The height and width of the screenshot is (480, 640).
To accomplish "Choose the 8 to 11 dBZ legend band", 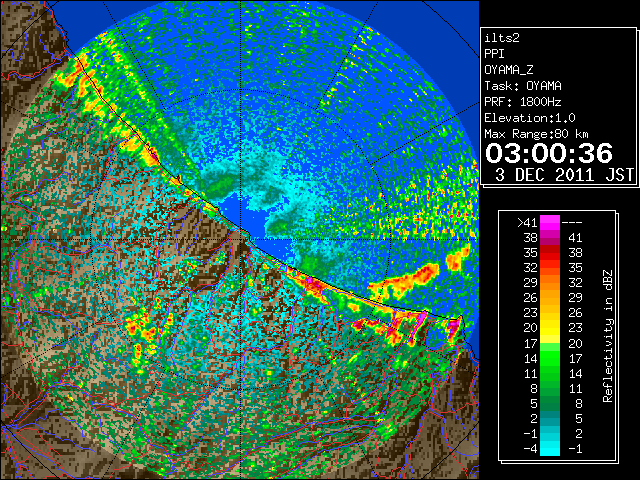I will 550,389.
